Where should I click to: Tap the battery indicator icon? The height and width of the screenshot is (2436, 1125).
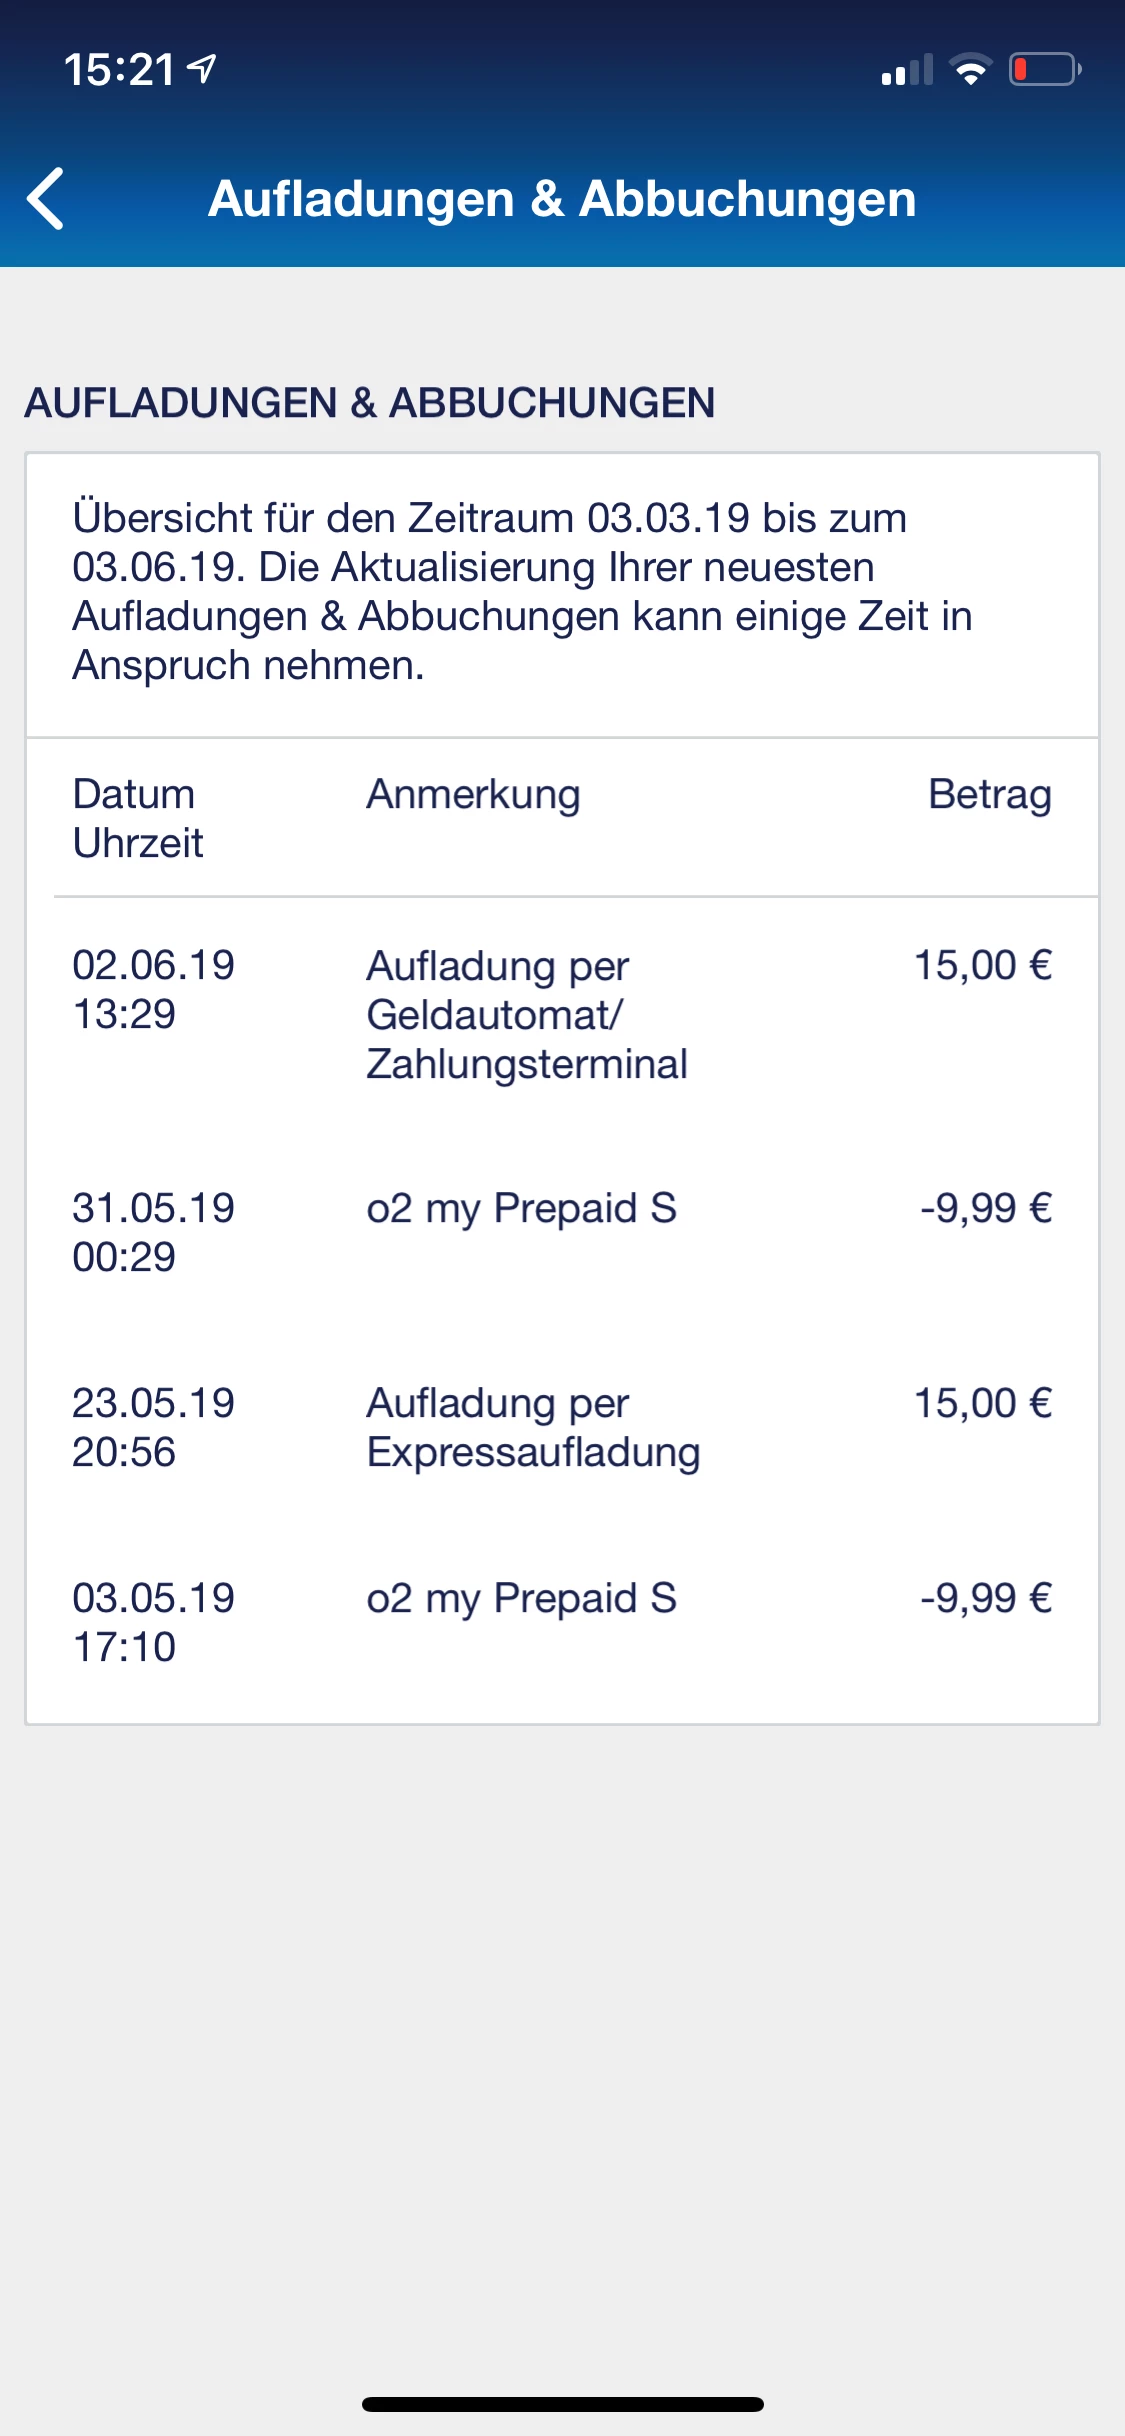[1044, 70]
